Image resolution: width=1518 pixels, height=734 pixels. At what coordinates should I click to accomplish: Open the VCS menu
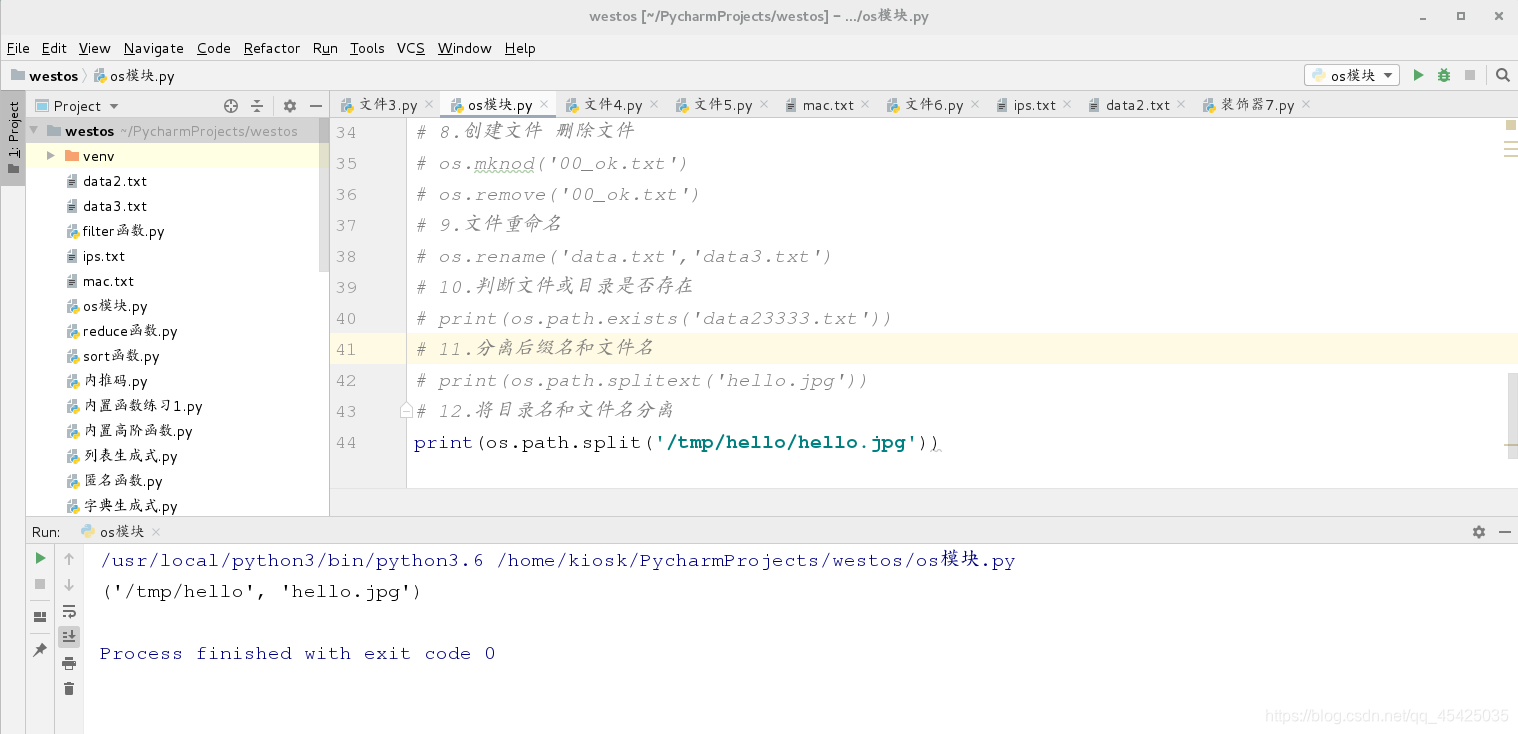click(410, 48)
